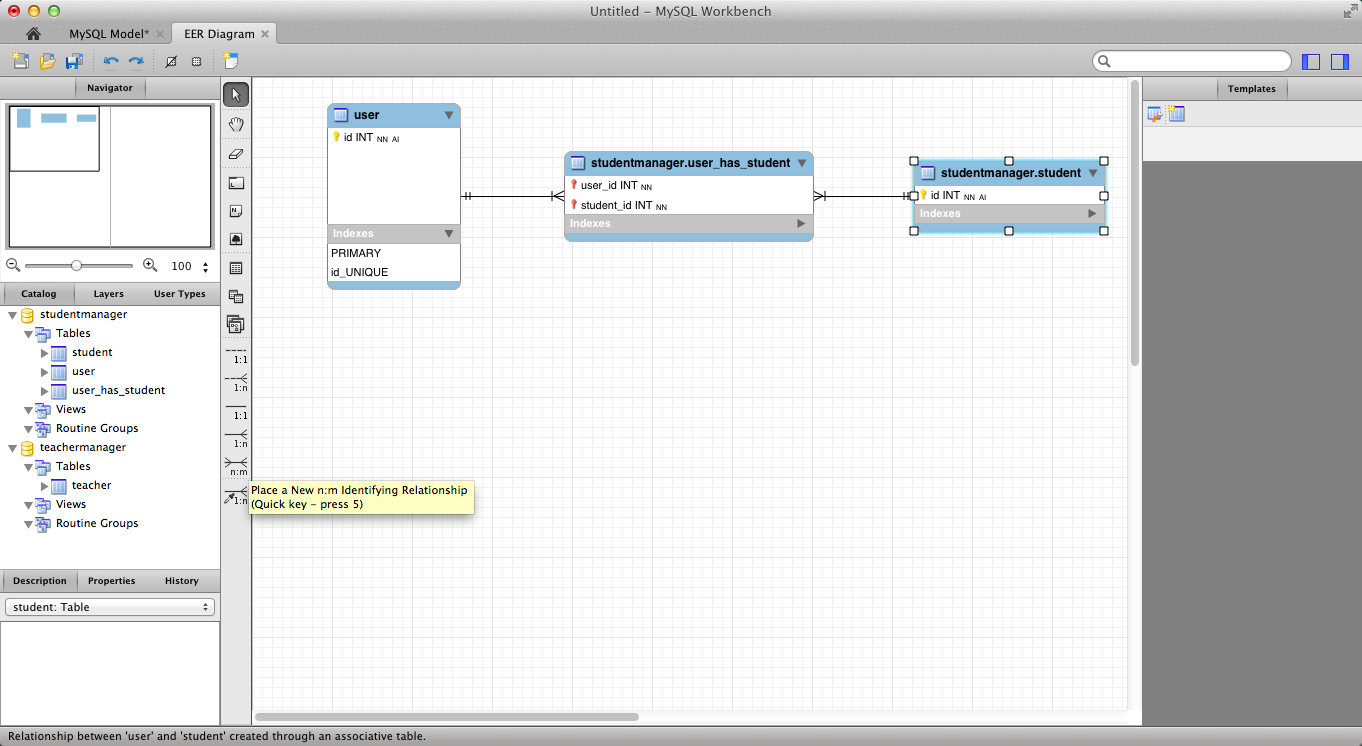1362x746 pixels.
Task: Open the Catalog tab
Action: 38,294
